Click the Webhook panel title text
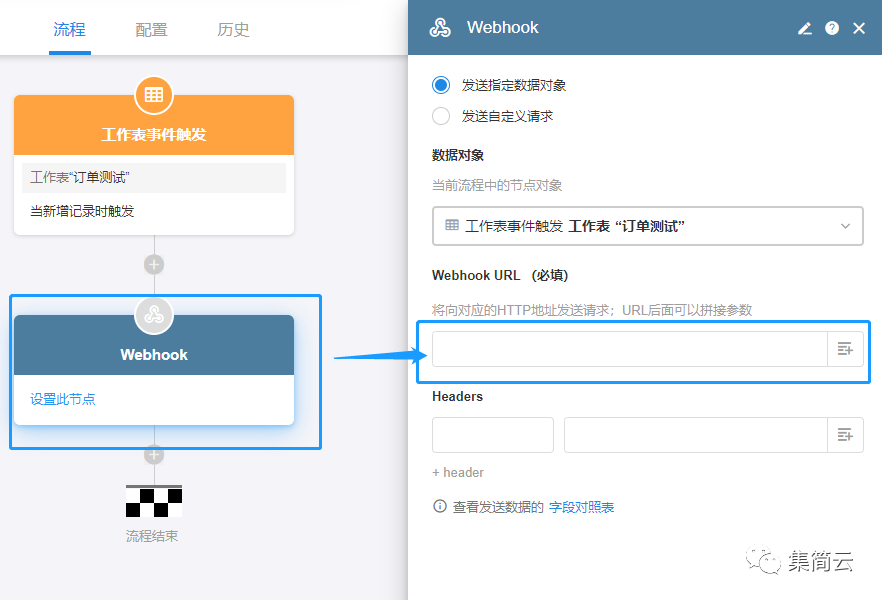This screenshot has height=600, width=882. click(502, 28)
